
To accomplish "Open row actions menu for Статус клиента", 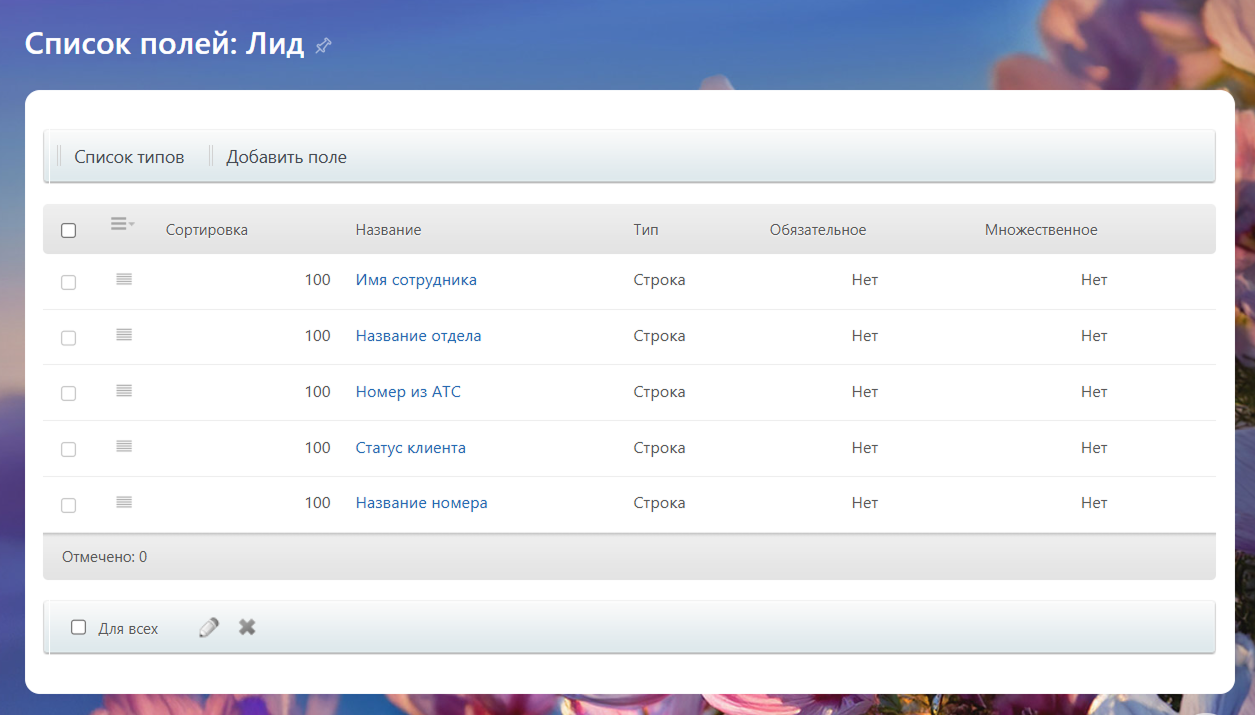I will [x=124, y=447].
